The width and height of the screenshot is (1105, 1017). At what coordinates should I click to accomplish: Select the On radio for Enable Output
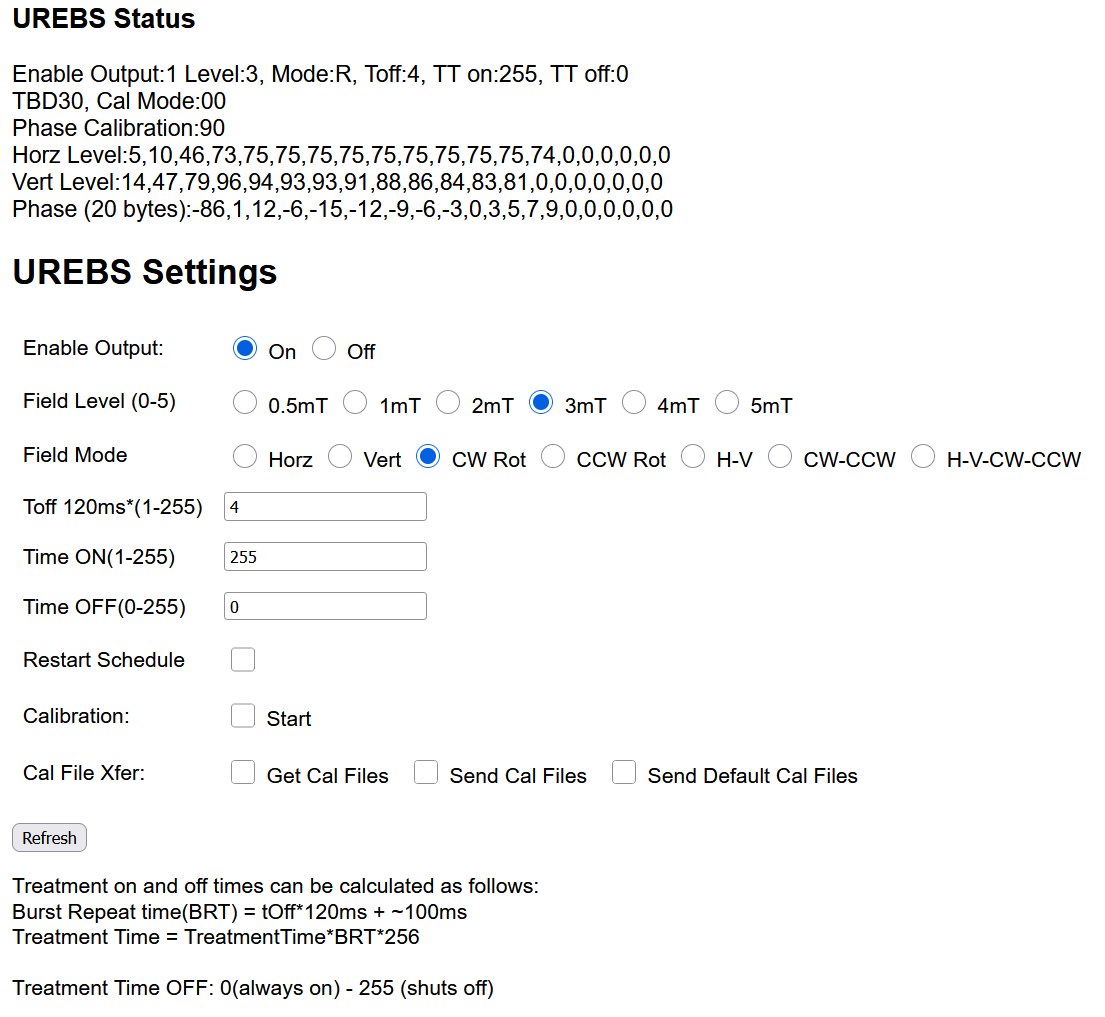245,349
